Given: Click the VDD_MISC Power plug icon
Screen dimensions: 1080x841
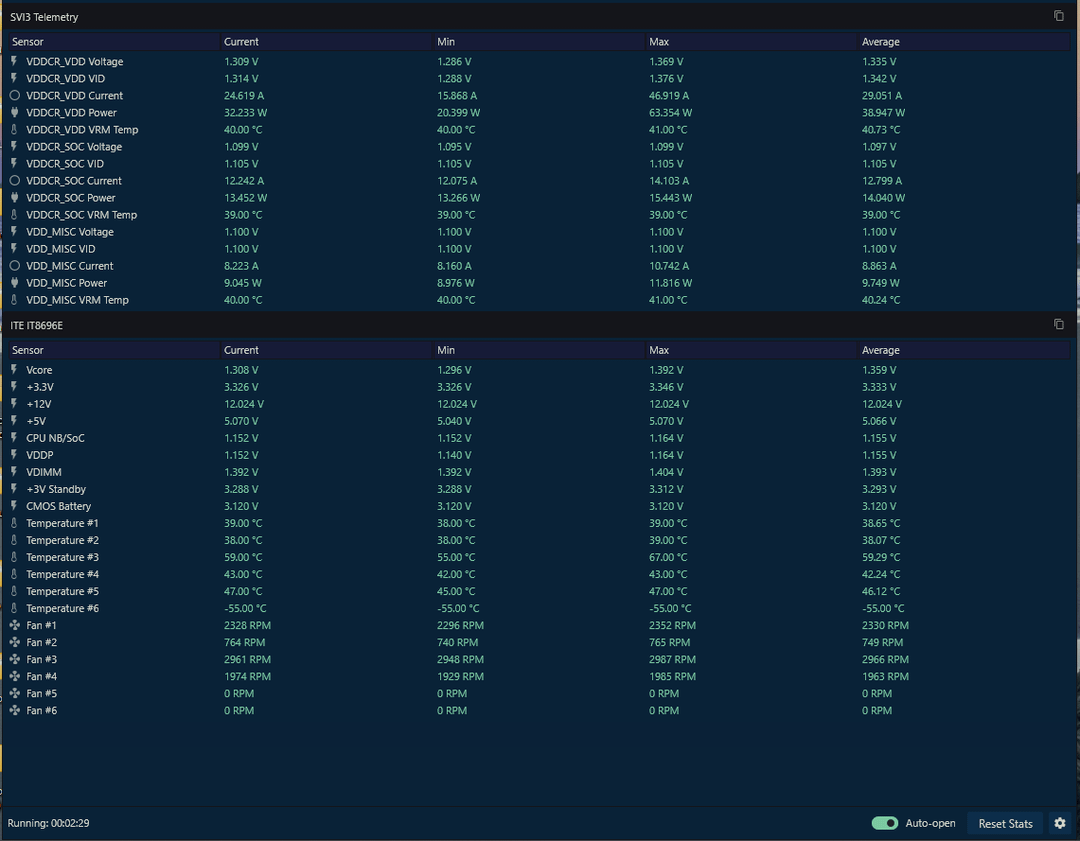Looking at the screenshot, I should (x=14, y=283).
